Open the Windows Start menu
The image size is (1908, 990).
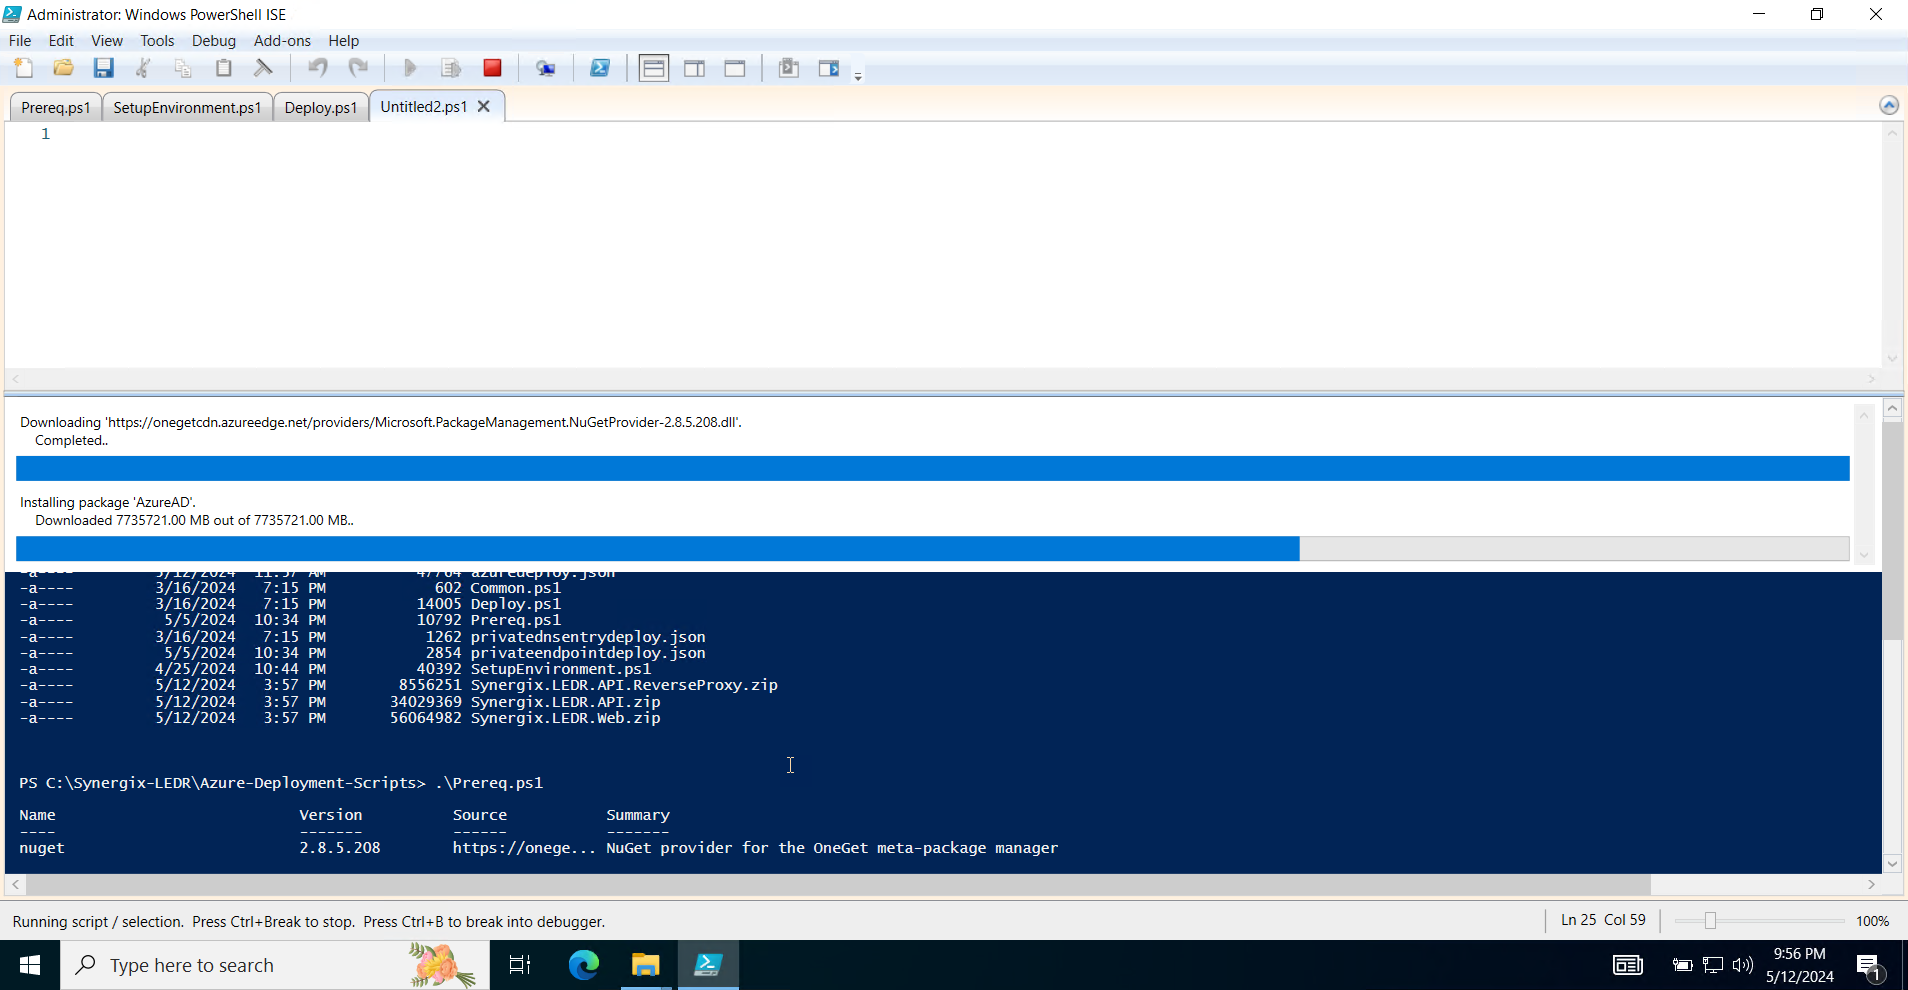coord(30,965)
